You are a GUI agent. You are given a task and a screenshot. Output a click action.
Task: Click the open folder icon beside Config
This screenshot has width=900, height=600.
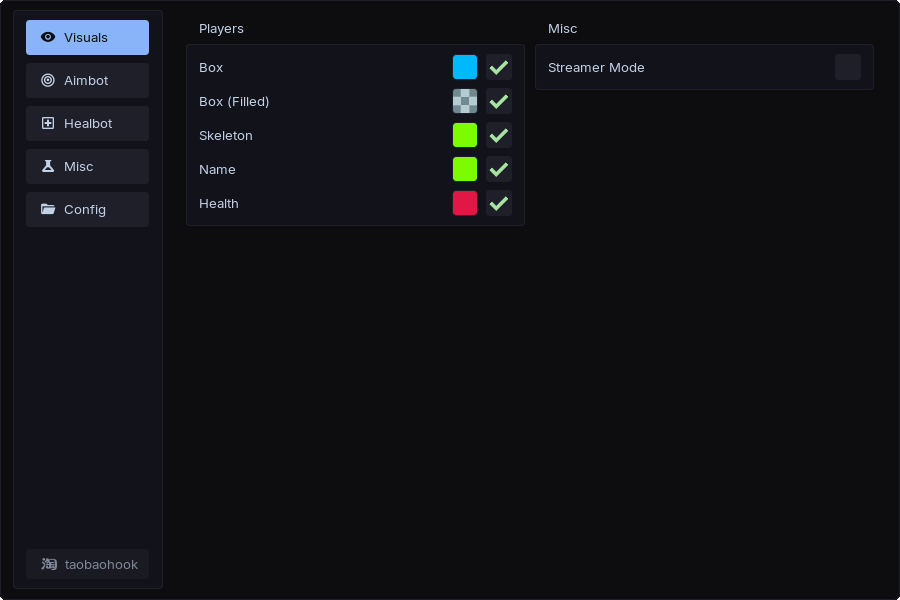pos(48,209)
